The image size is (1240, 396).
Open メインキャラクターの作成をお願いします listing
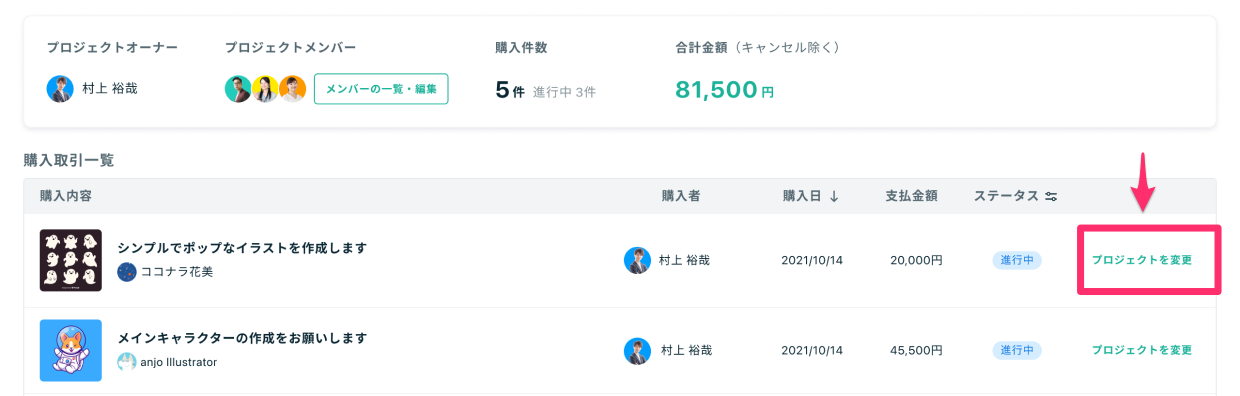click(x=242, y=338)
